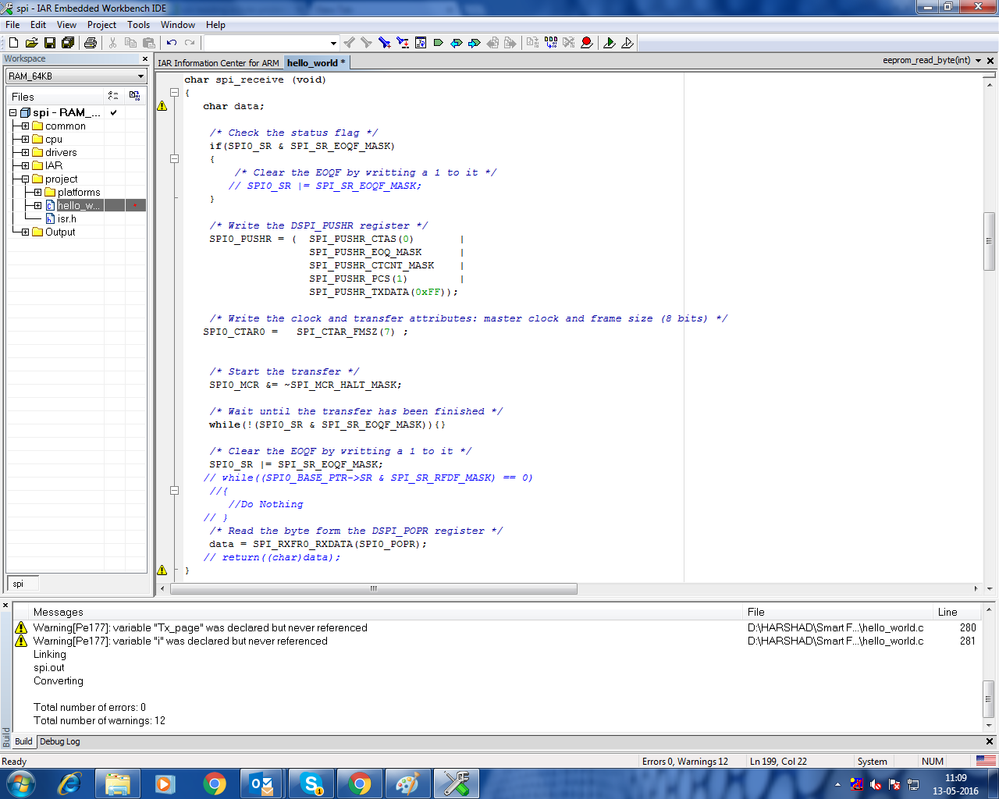Image resolution: width=999 pixels, height=799 pixels.
Task: Close the Workspace panel
Action: pos(145,59)
